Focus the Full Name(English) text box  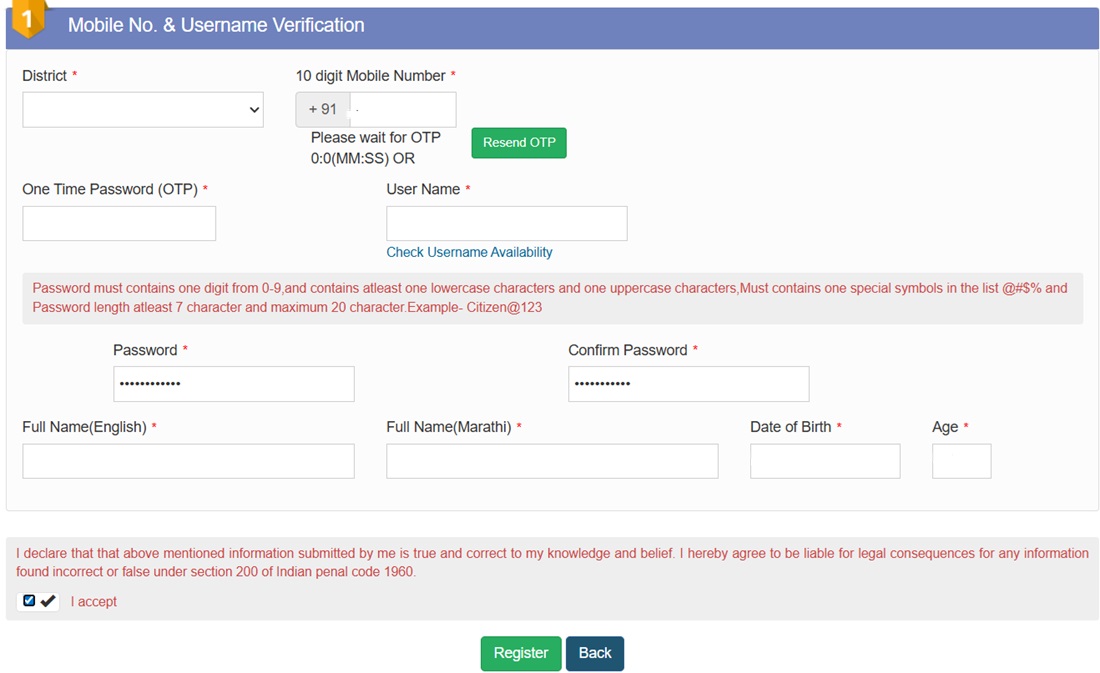pyautogui.click(x=188, y=461)
